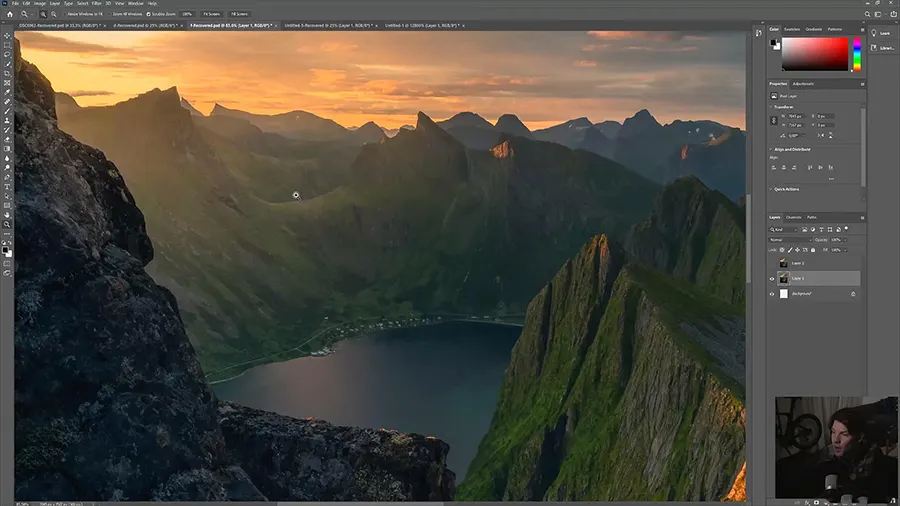Select the Rectangular Marquee tool

click(x=7, y=45)
